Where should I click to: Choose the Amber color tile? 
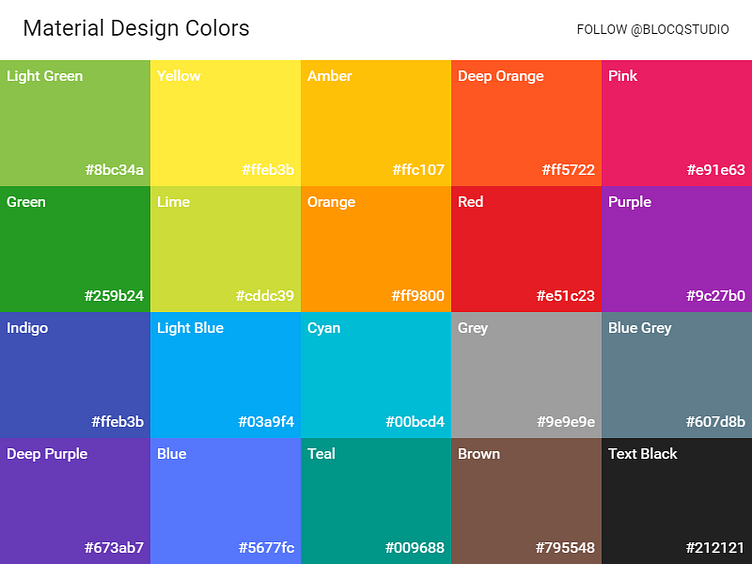point(376,123)
